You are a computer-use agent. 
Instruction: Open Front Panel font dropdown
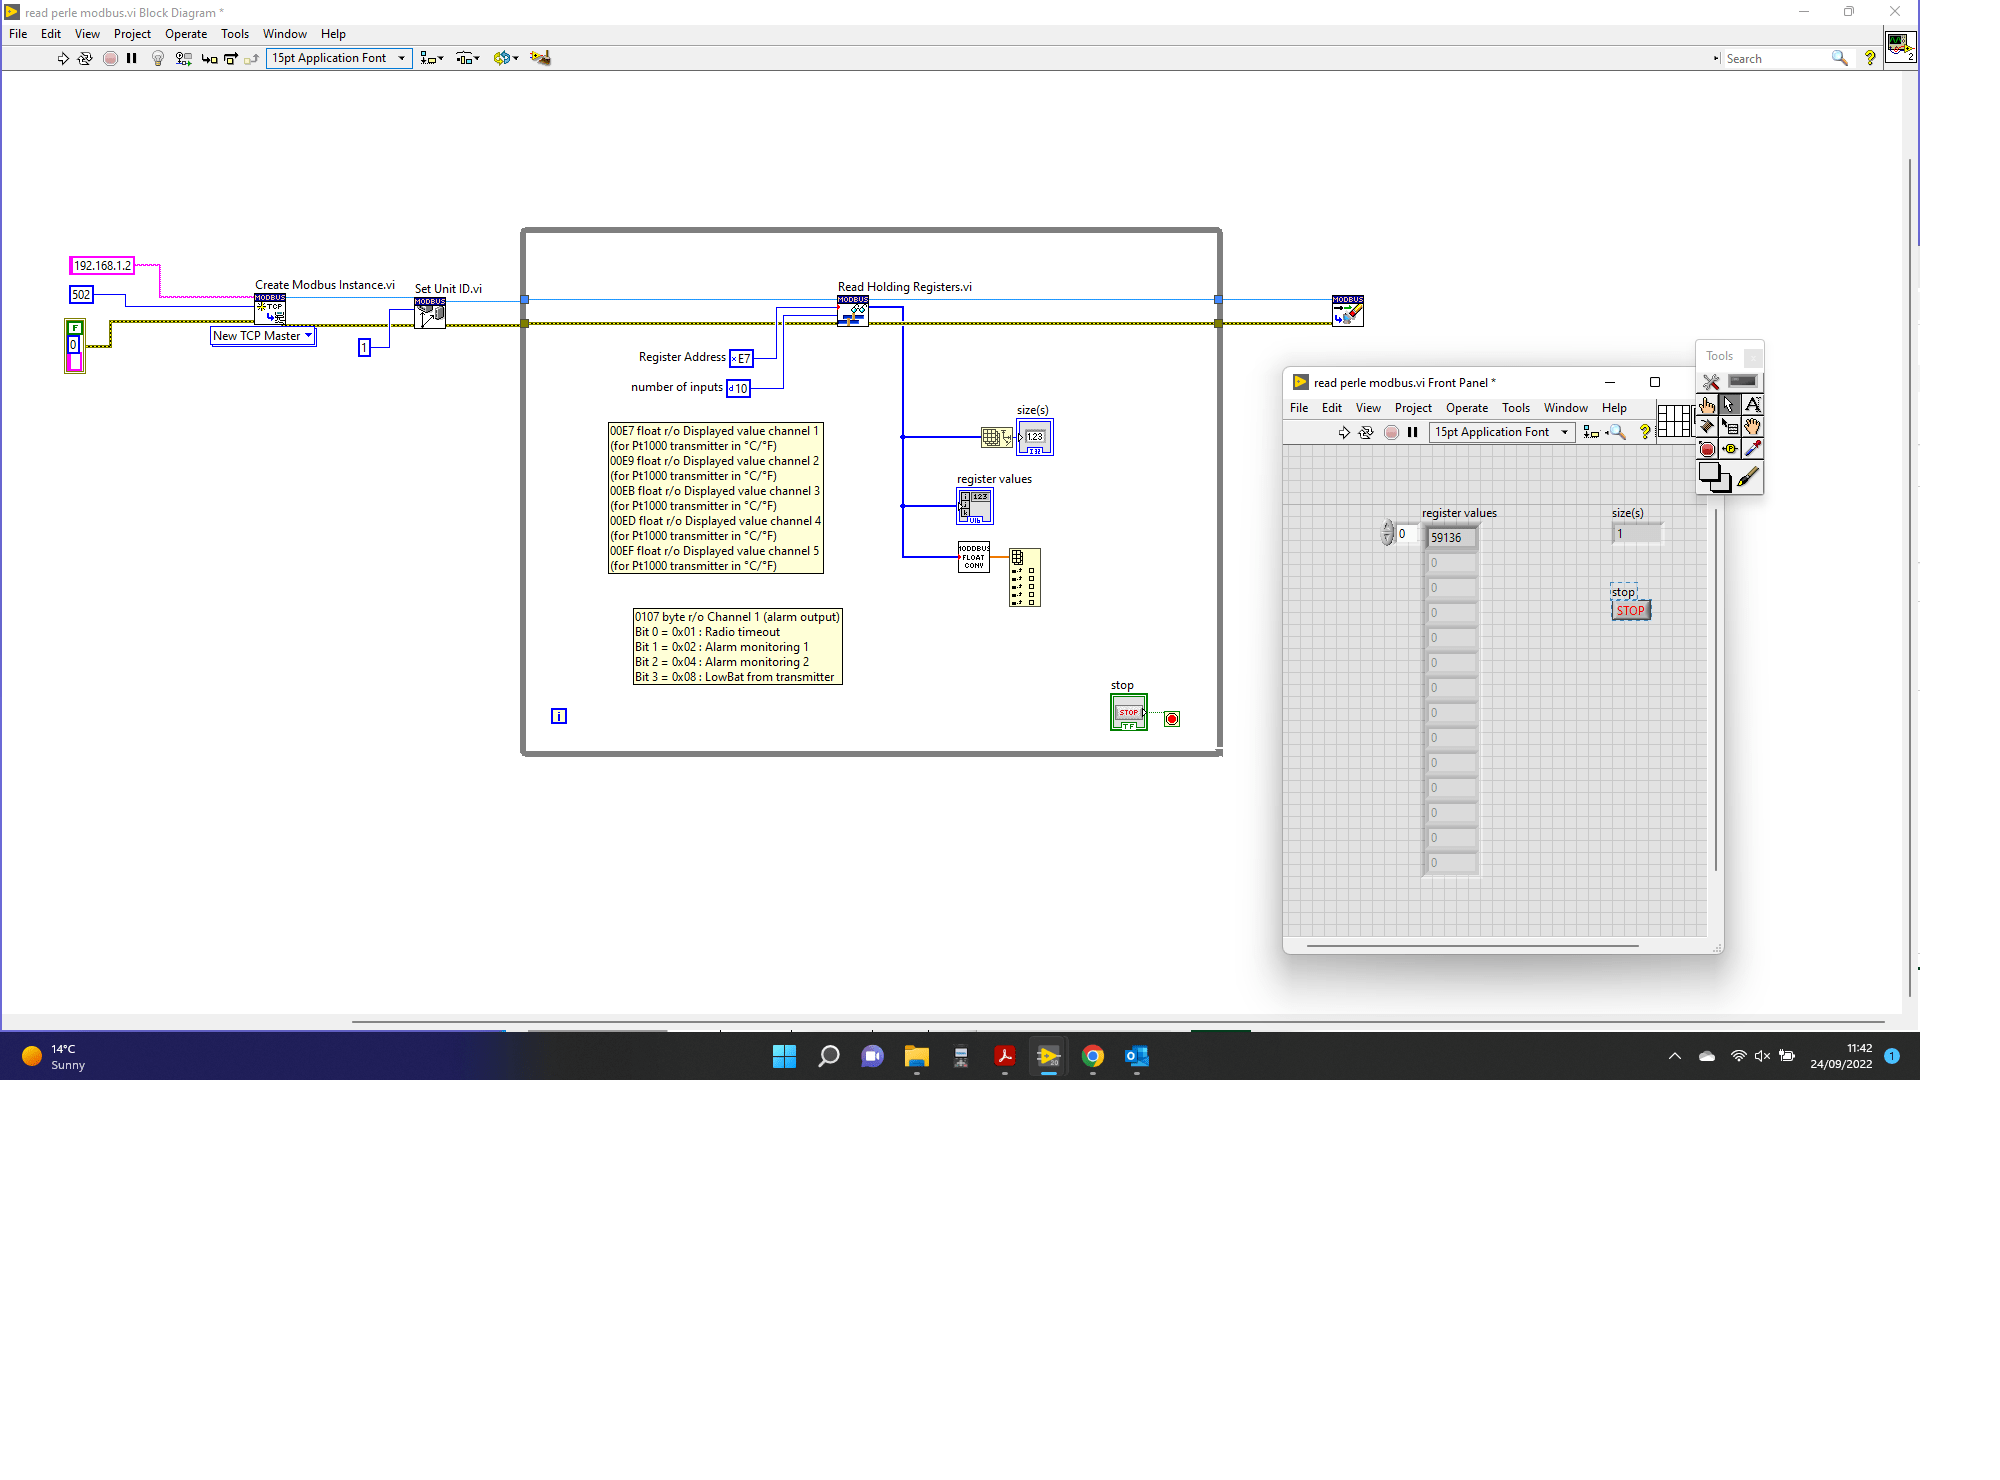click(1502, 432)
